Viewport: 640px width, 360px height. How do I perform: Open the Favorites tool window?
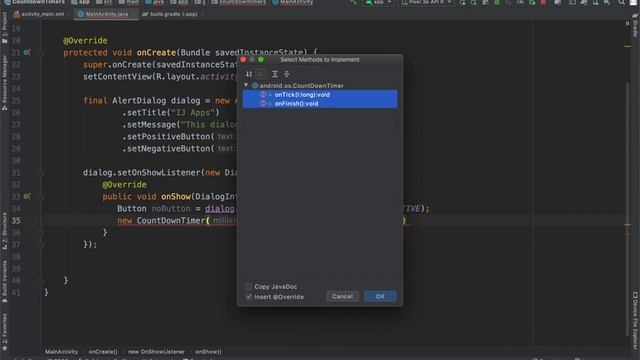[4, 332]
